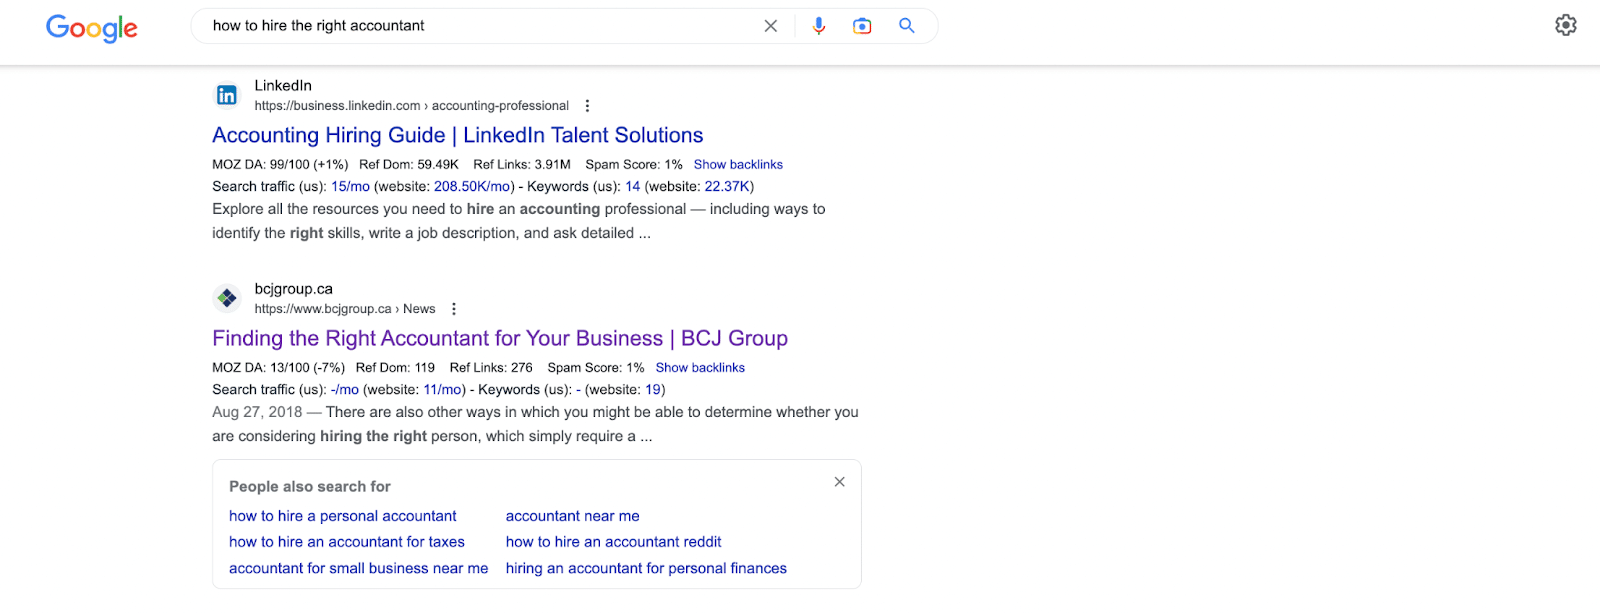The width and height of the screenshot is (1600, 613).
Task: Focus the search input field
Action: [x=480, y=26]
